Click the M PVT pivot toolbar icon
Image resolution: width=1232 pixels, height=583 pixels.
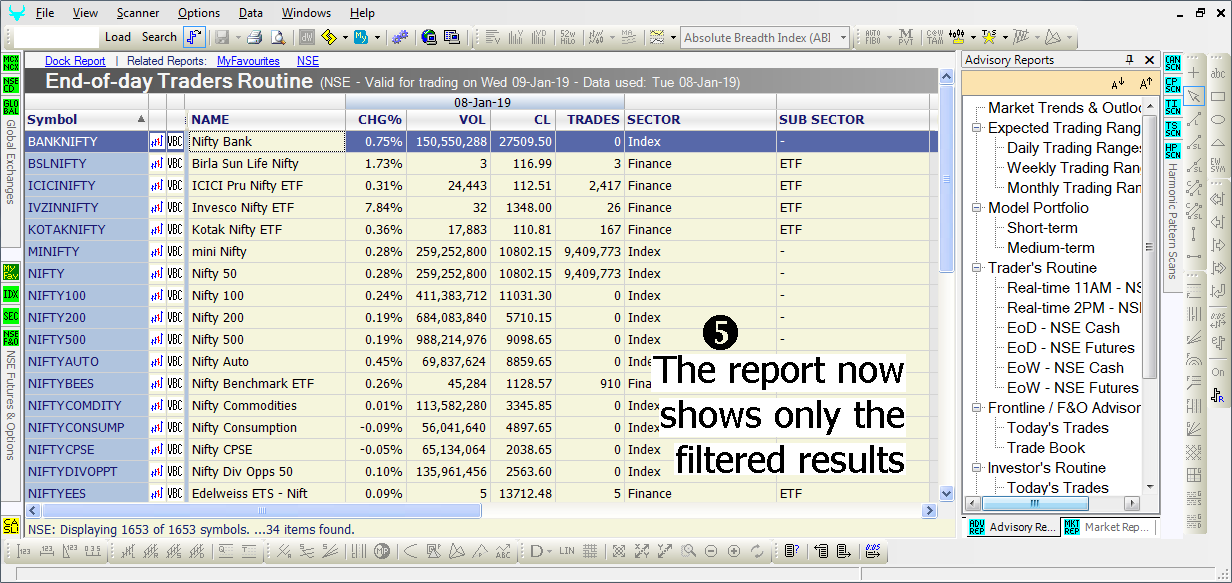[904, 37]
